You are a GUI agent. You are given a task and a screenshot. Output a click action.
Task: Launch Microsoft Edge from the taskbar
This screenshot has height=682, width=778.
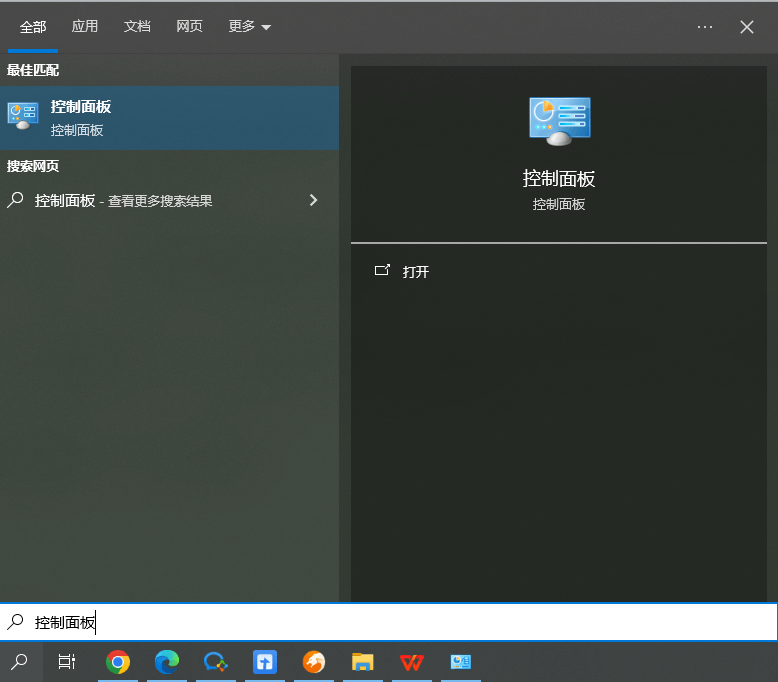coord(167,662)
